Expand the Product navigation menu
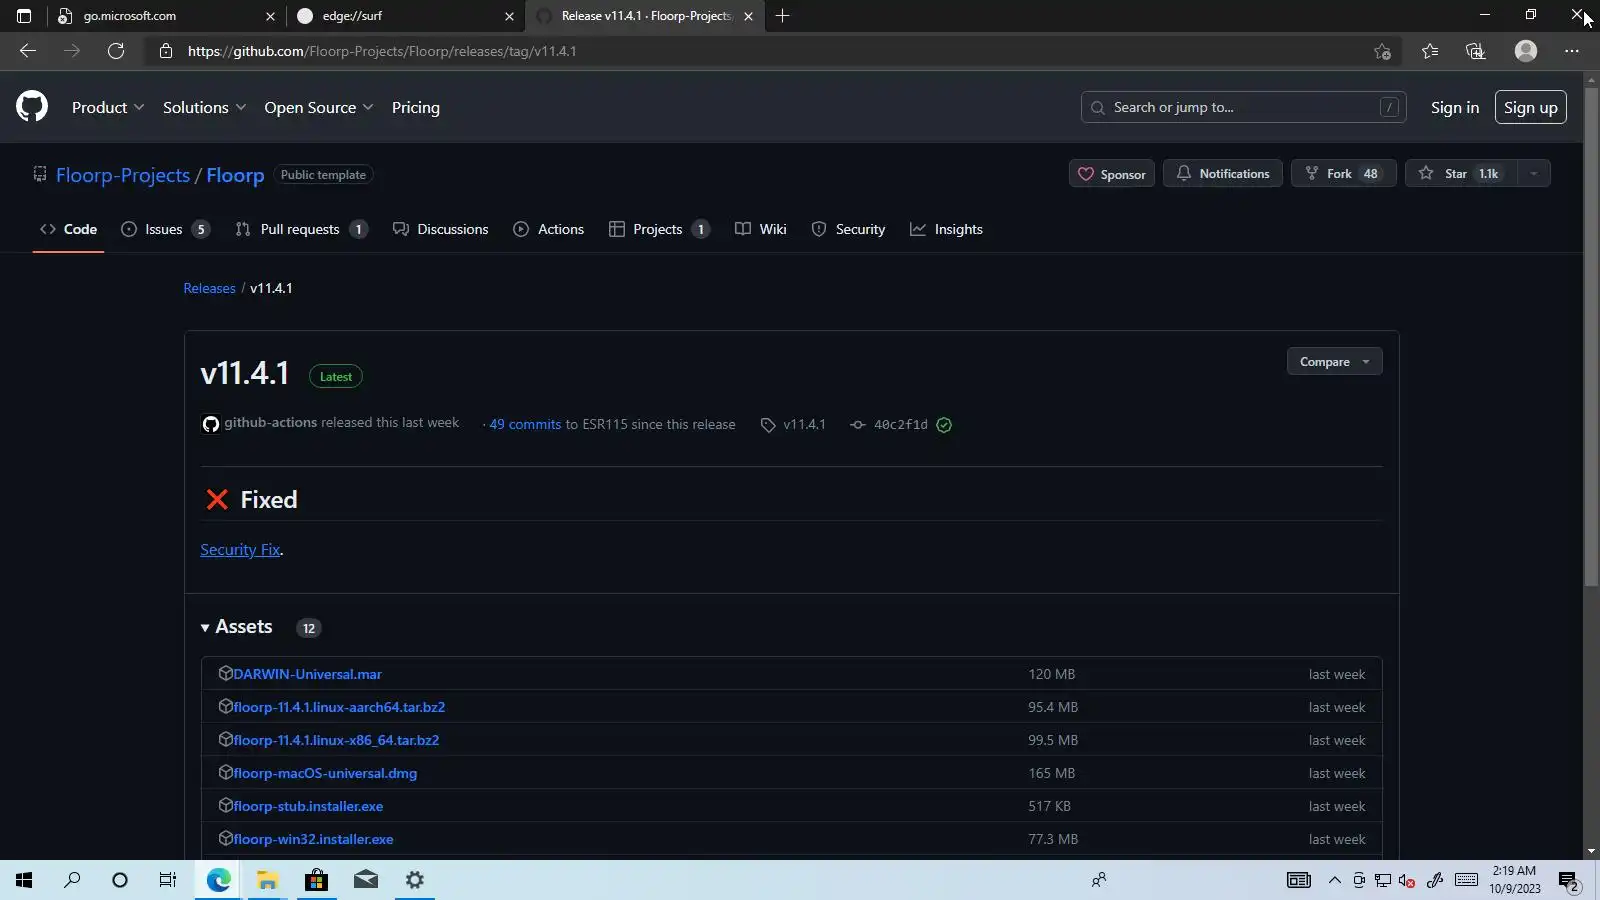Viewport: 1600px width, 900px height. pyautogui.click(x=108, y=107)
